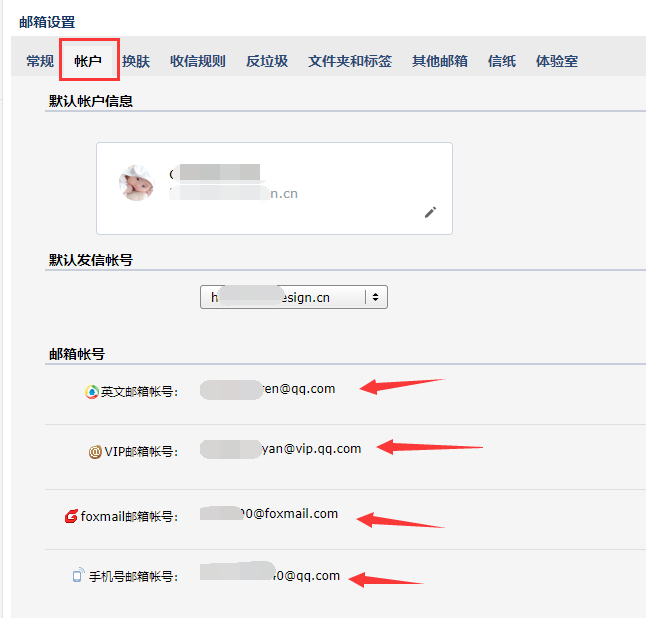Switch to the 常规 tab
646x618 pixels.
[40, 61]
